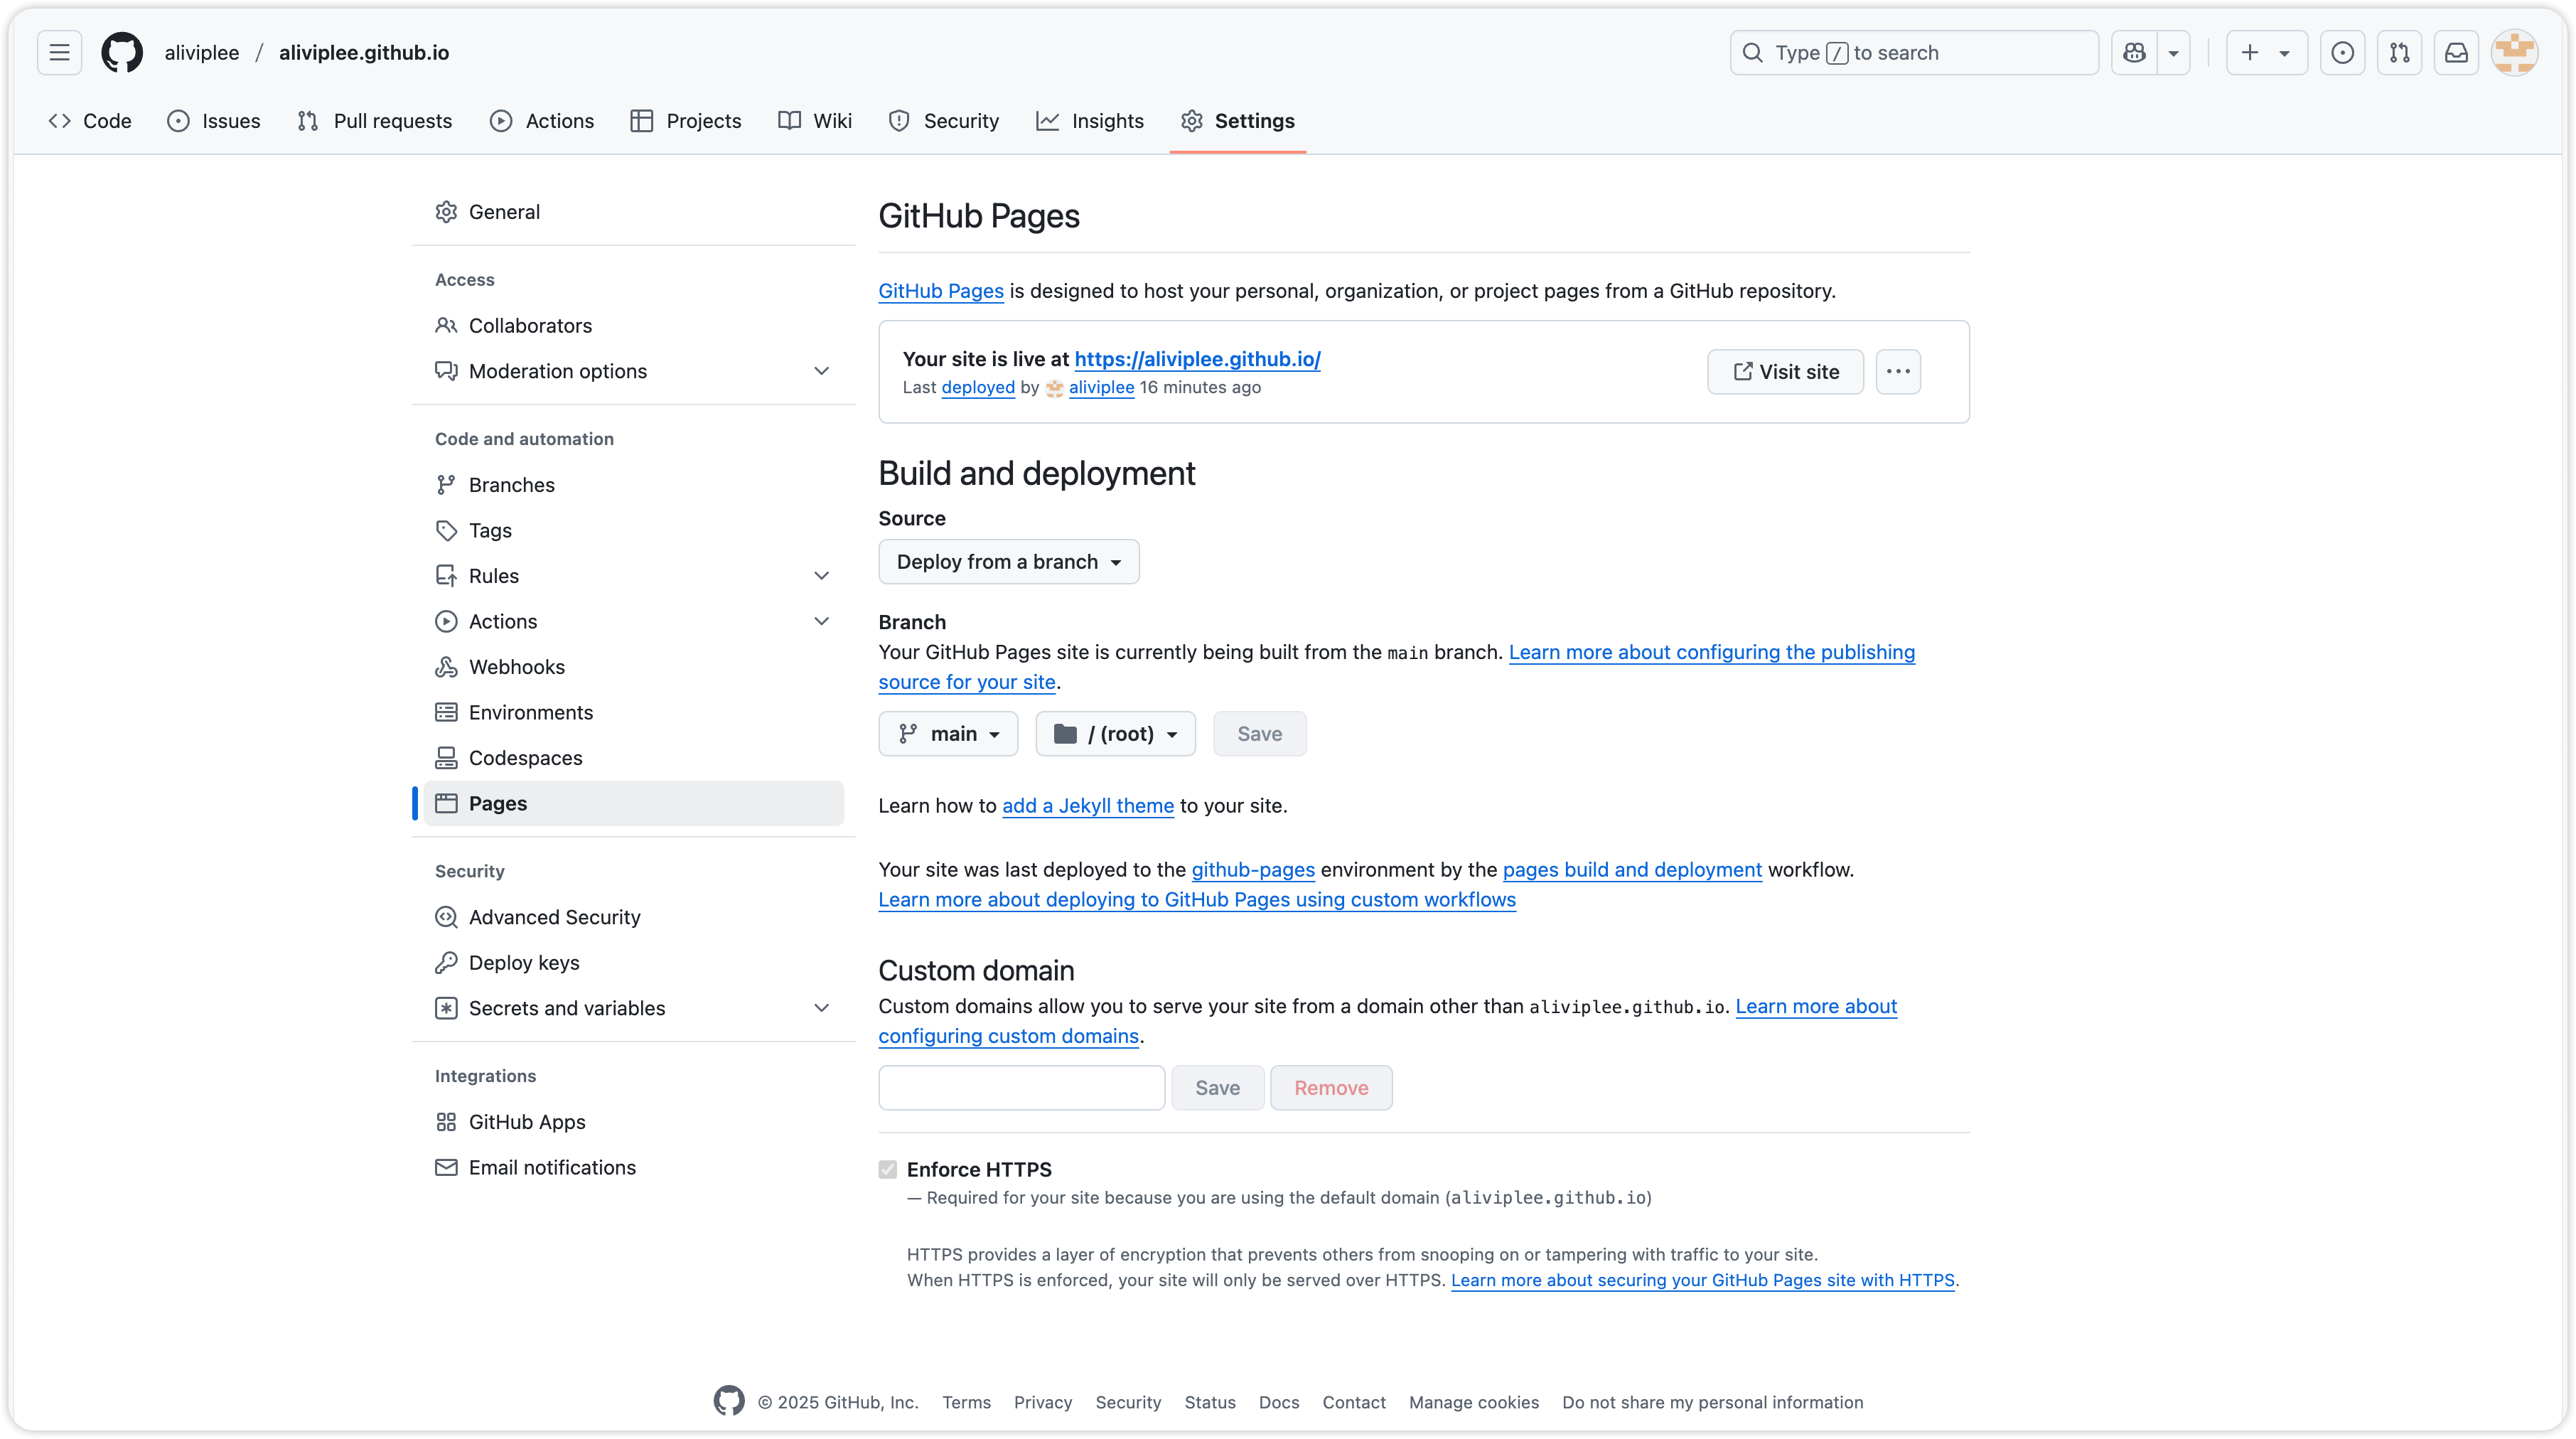Expand the Rules section chevron

coord(821,575)
